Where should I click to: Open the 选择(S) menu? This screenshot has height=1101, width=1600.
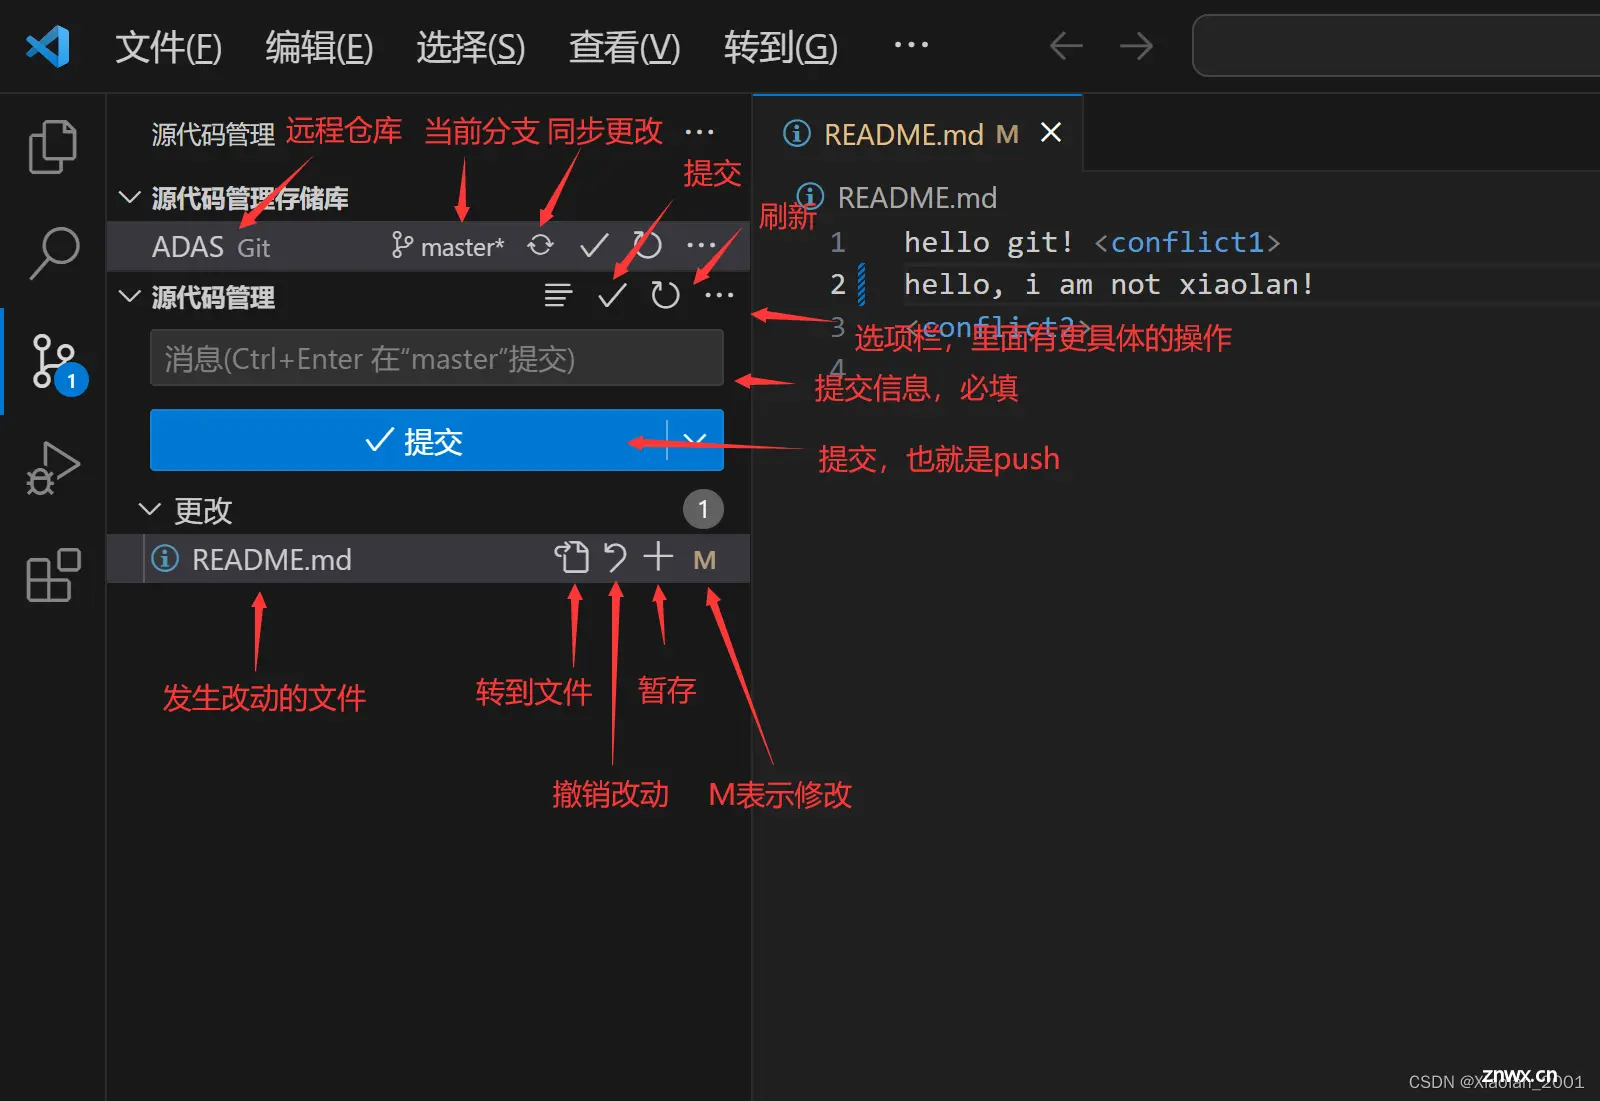[x=470, y=47]
